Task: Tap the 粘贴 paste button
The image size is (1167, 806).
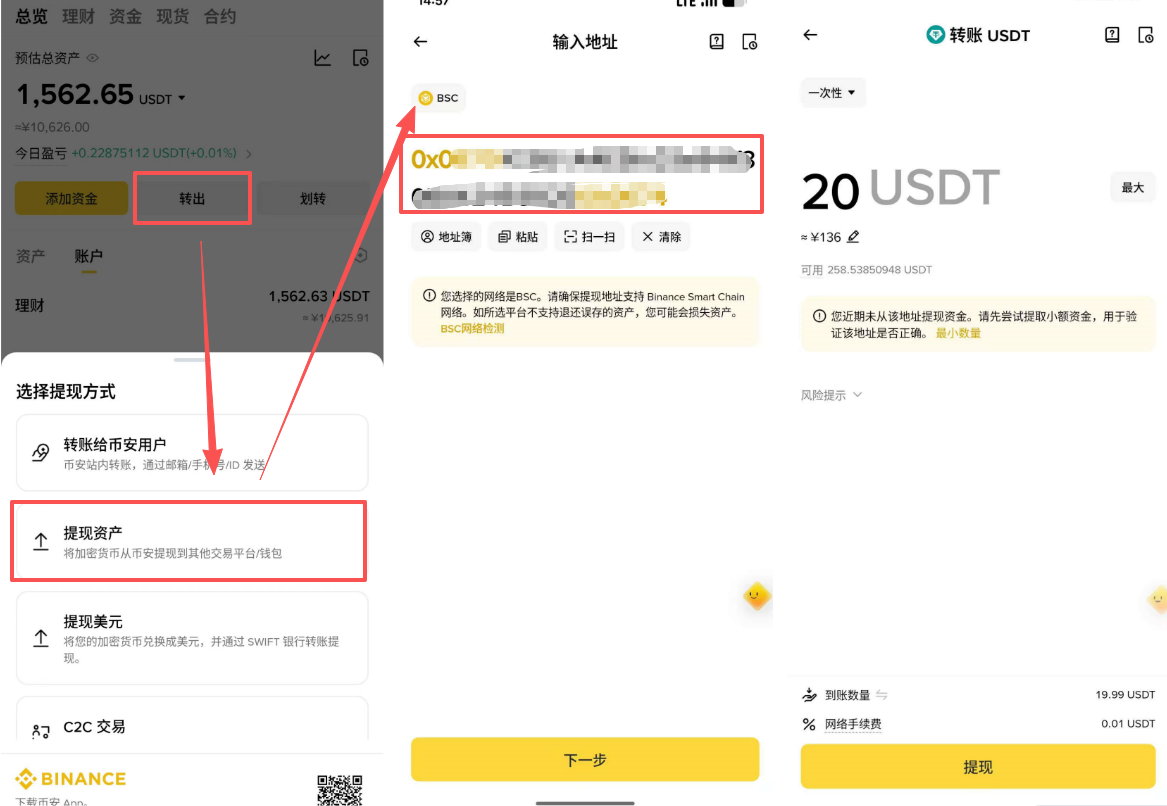Action: (518, 237)
